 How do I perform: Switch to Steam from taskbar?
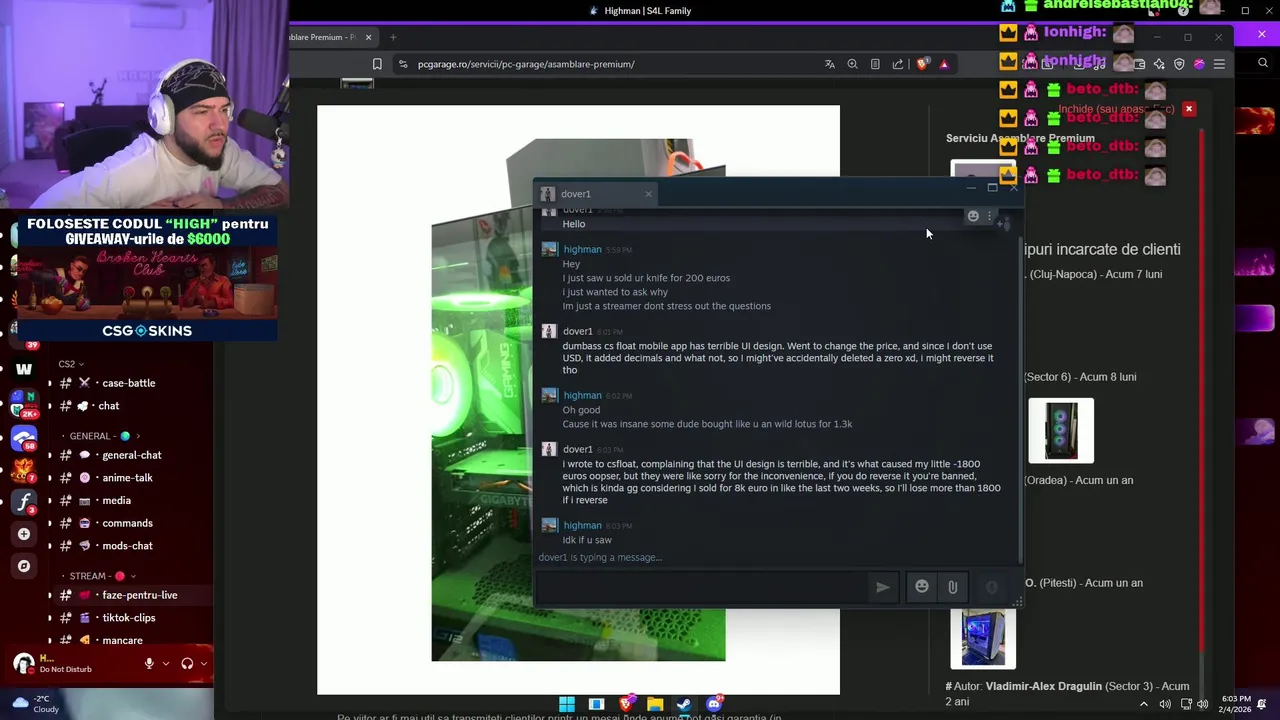pos(684,704)
